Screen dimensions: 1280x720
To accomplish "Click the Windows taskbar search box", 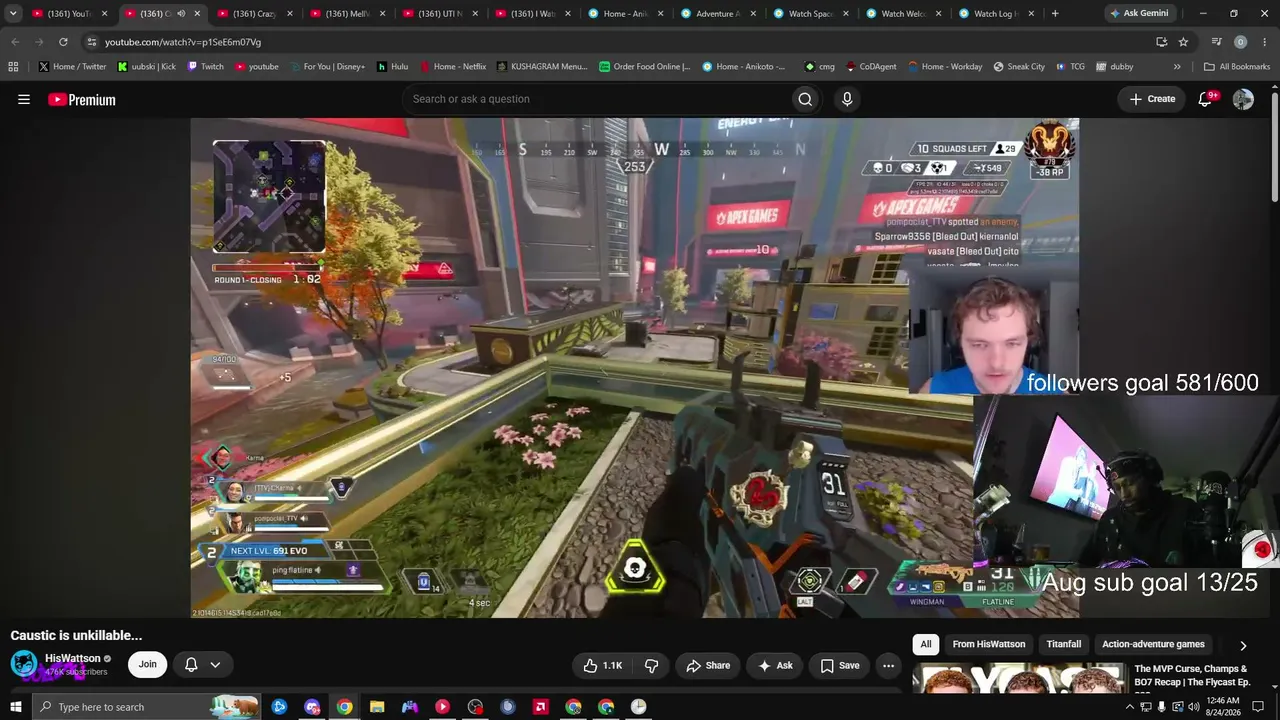I will tap(146, 707).
